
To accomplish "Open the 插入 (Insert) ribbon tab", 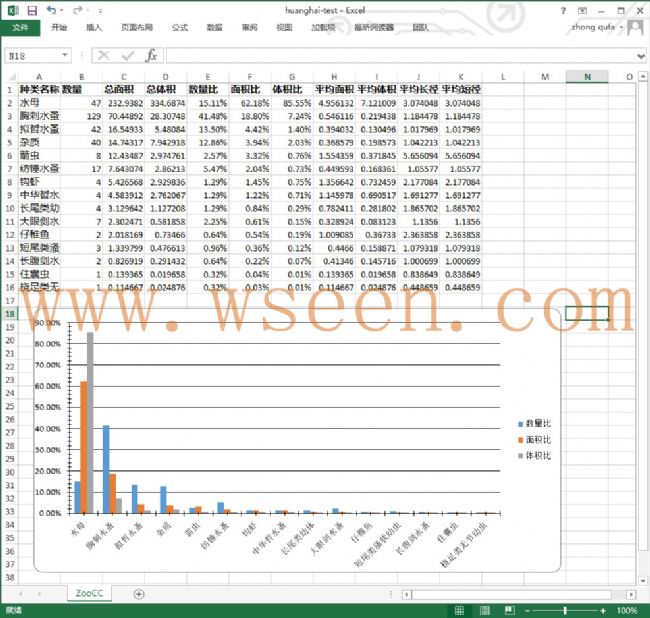I will point(94,28).
